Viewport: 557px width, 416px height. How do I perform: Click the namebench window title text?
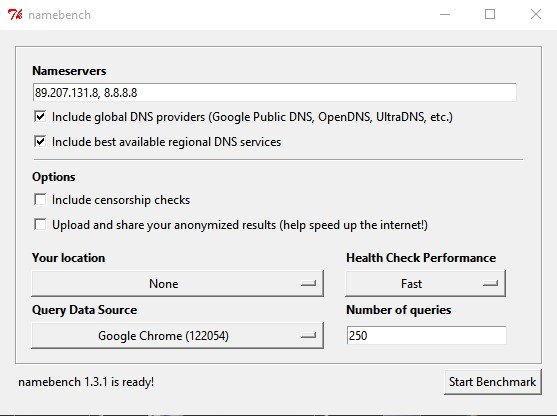pyautogui.click(x=59, y=15)
